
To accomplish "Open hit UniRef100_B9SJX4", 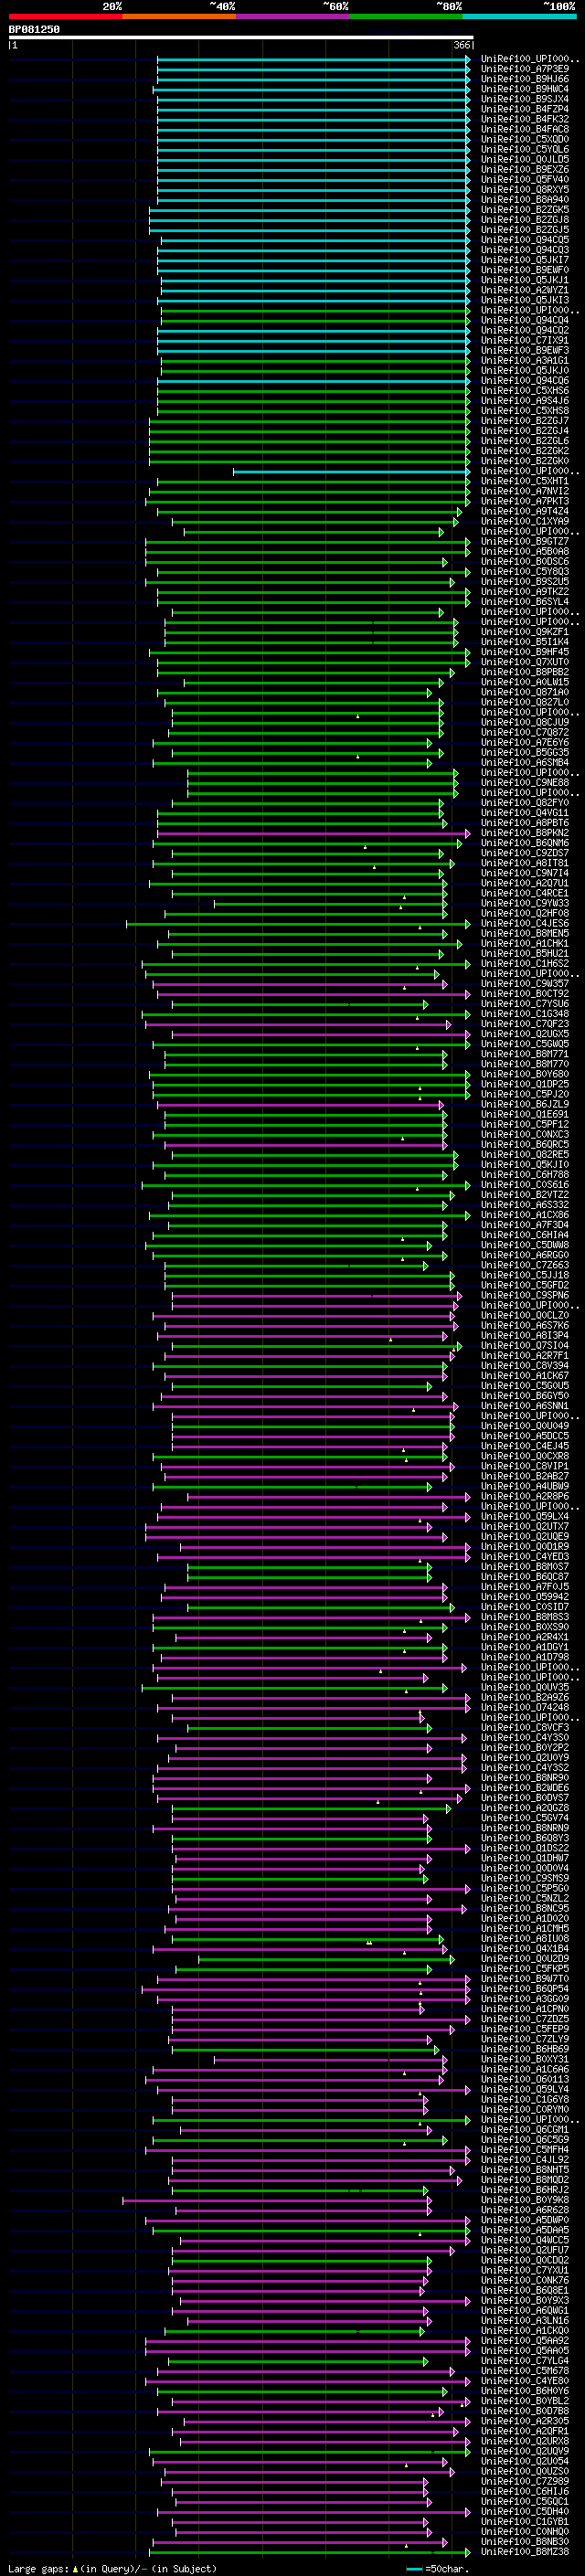I will point(524,99).
